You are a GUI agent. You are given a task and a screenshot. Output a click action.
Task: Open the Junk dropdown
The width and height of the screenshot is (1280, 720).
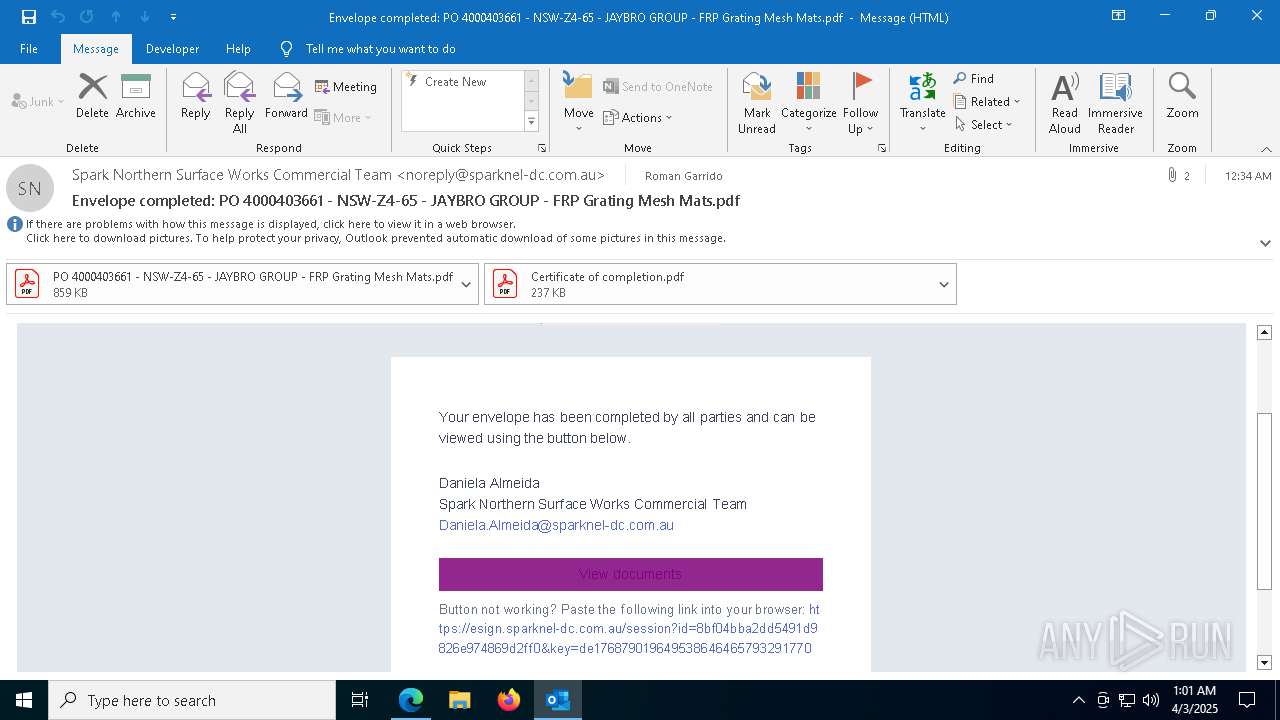[x=37, y=101]
